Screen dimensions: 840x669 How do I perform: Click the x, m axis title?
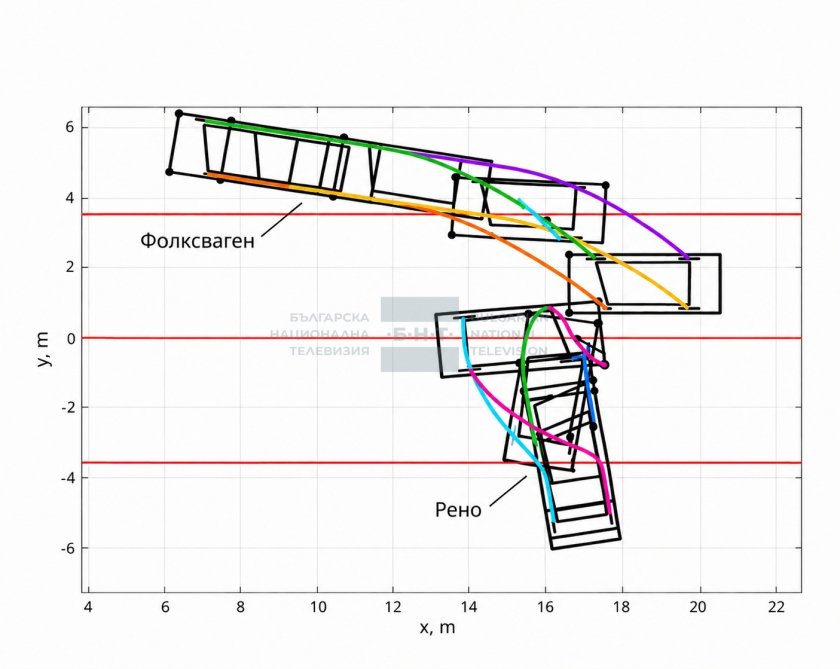point(437,627)
